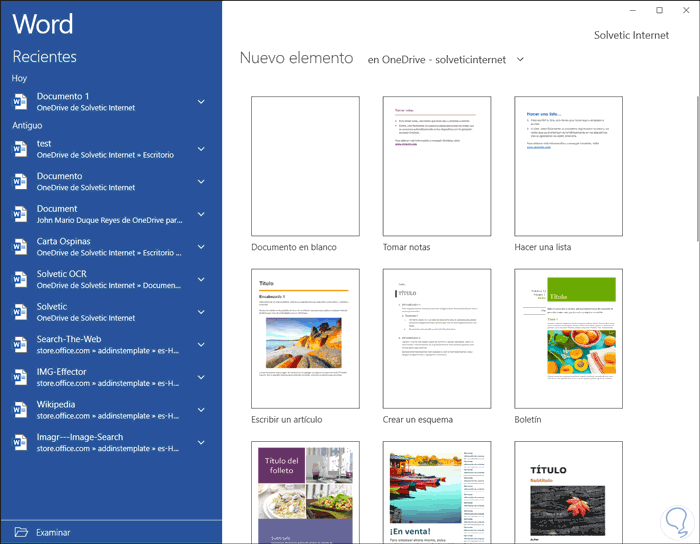Click the Word icon beside Solvetic OCR
The width and height of the screenshot is (700, 544).
pos(19,279)
